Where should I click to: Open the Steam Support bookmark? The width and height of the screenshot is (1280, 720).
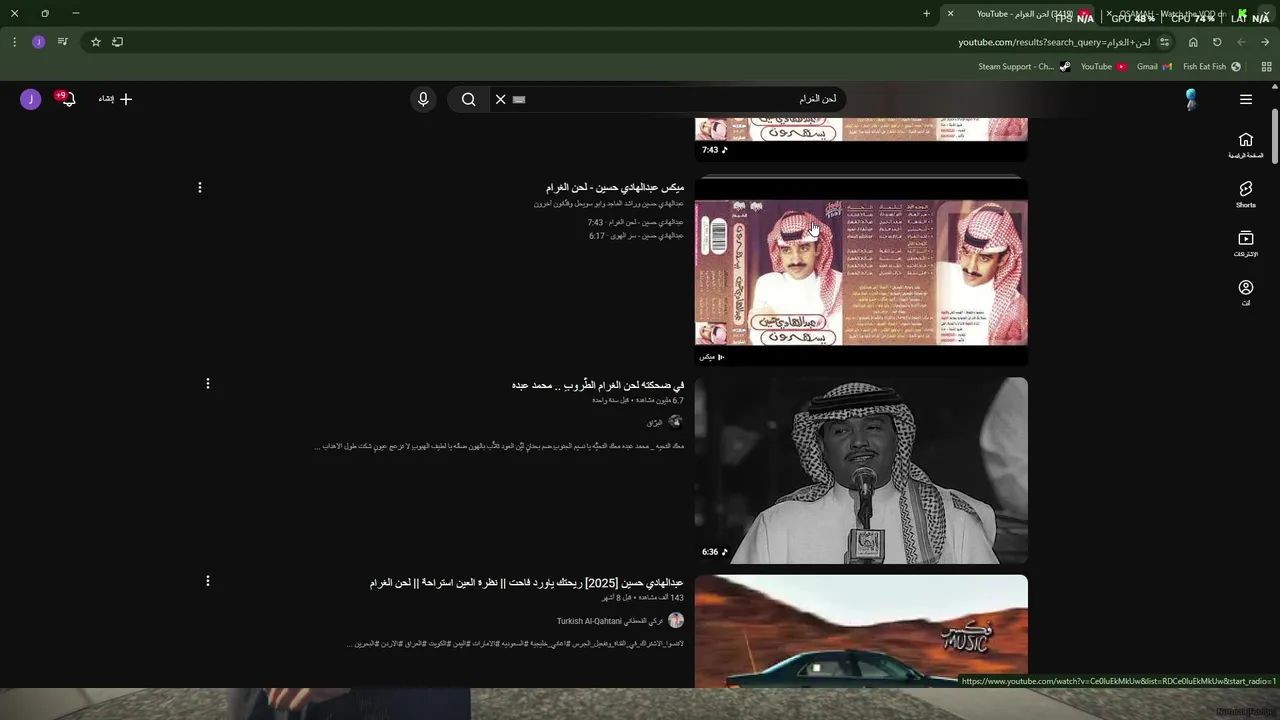(1024, 67)
